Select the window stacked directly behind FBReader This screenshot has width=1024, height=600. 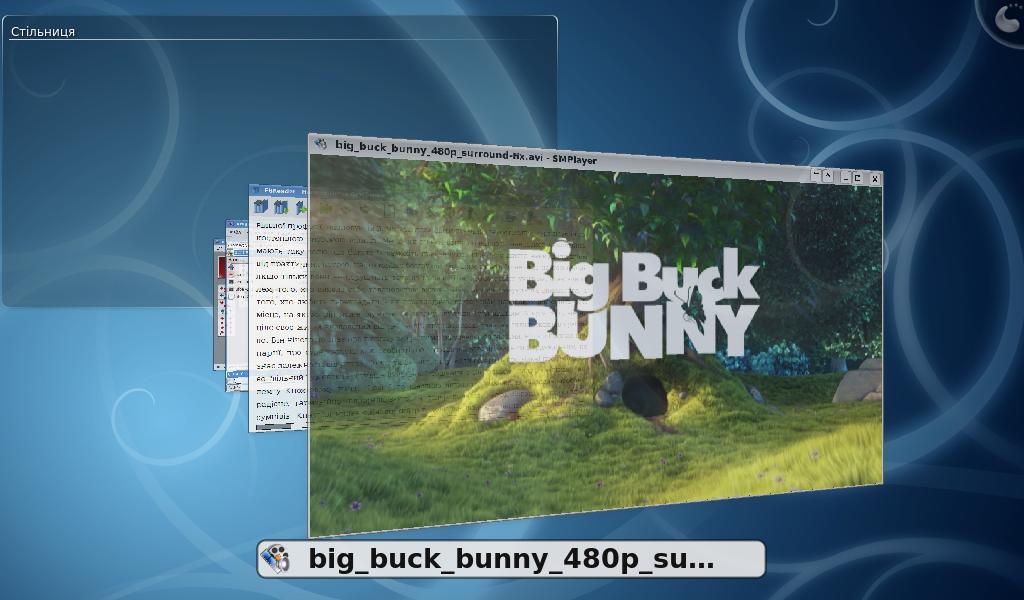(x=237, y=306)
